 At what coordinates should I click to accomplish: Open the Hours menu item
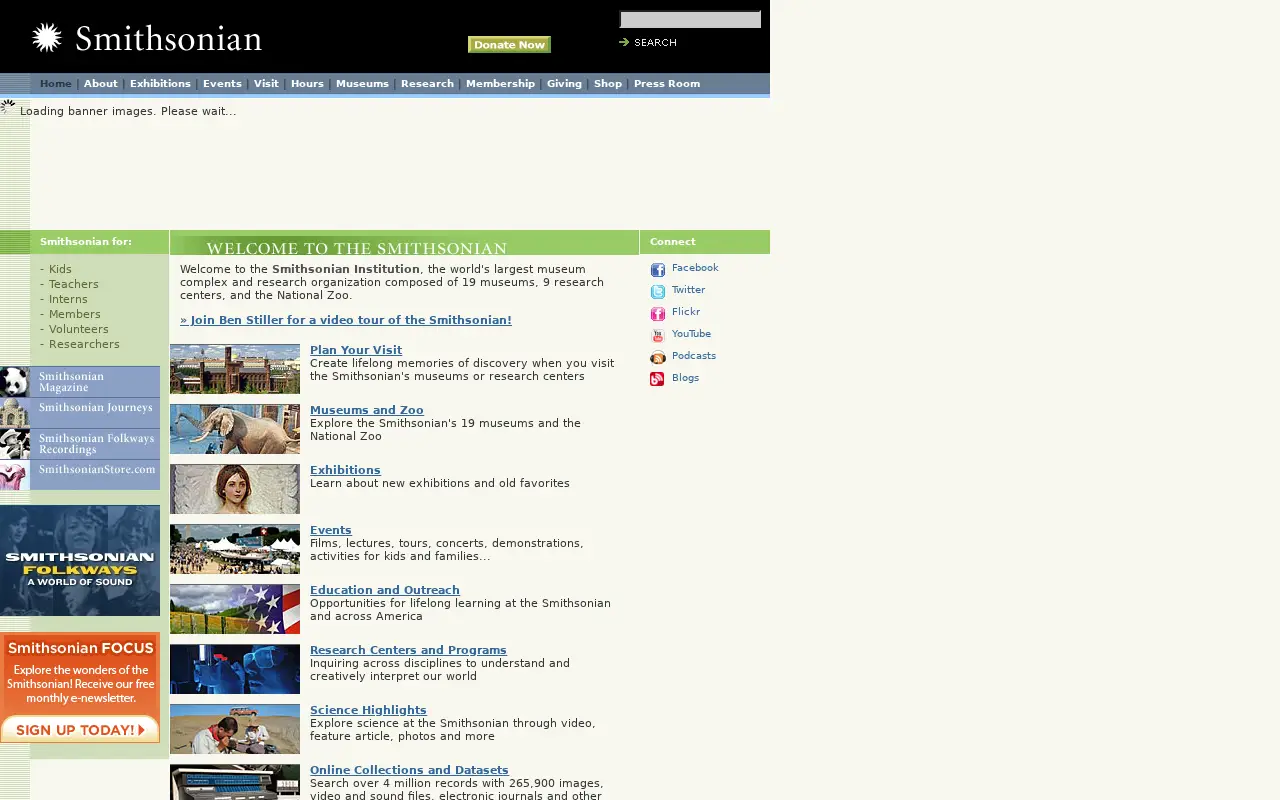pos(307,84)
